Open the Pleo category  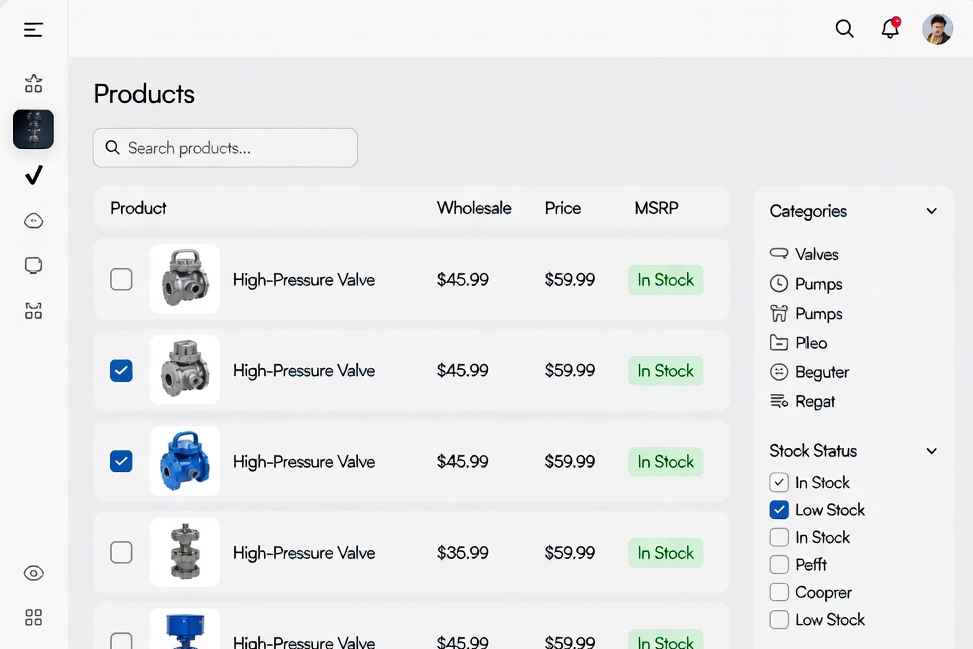[810, 342]
